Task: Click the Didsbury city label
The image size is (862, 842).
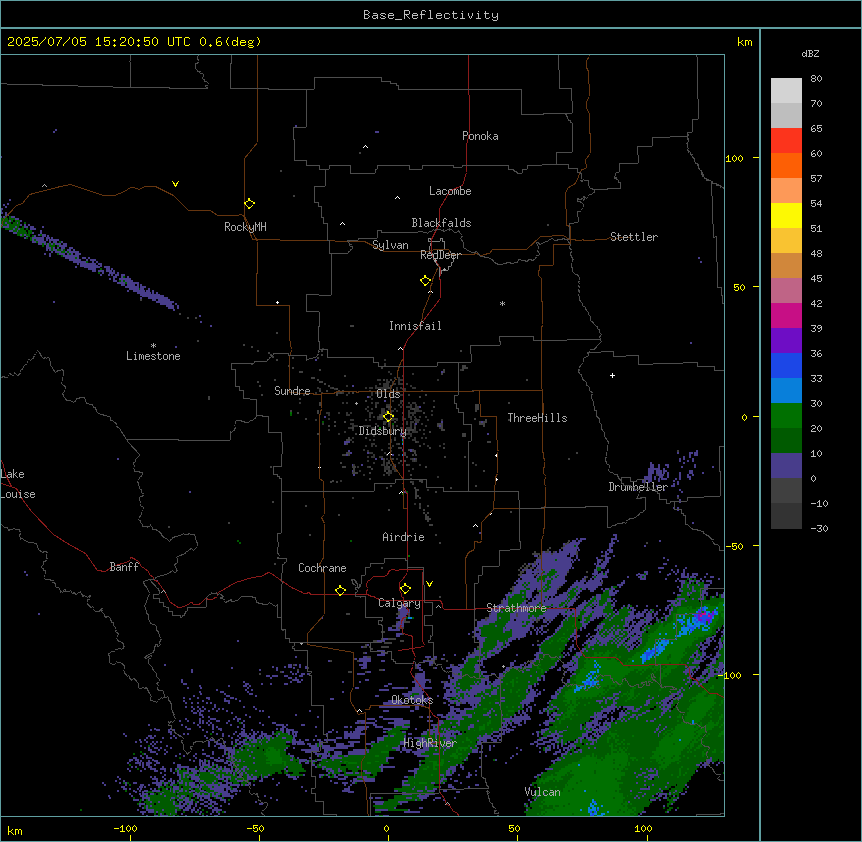Action: coord(383,431)
